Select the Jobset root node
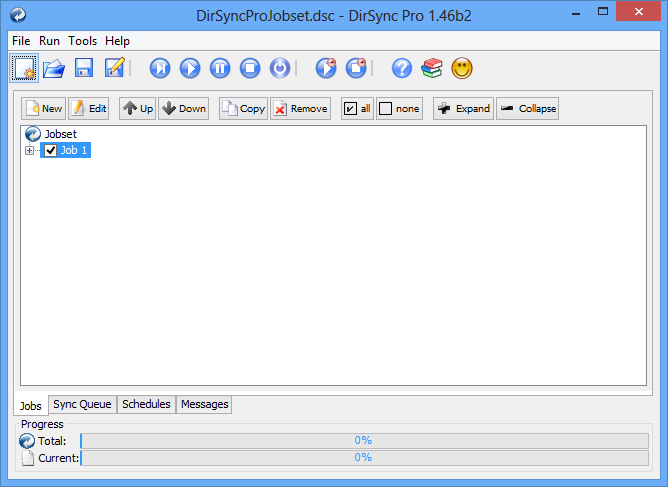 click(x=51, y=134)
